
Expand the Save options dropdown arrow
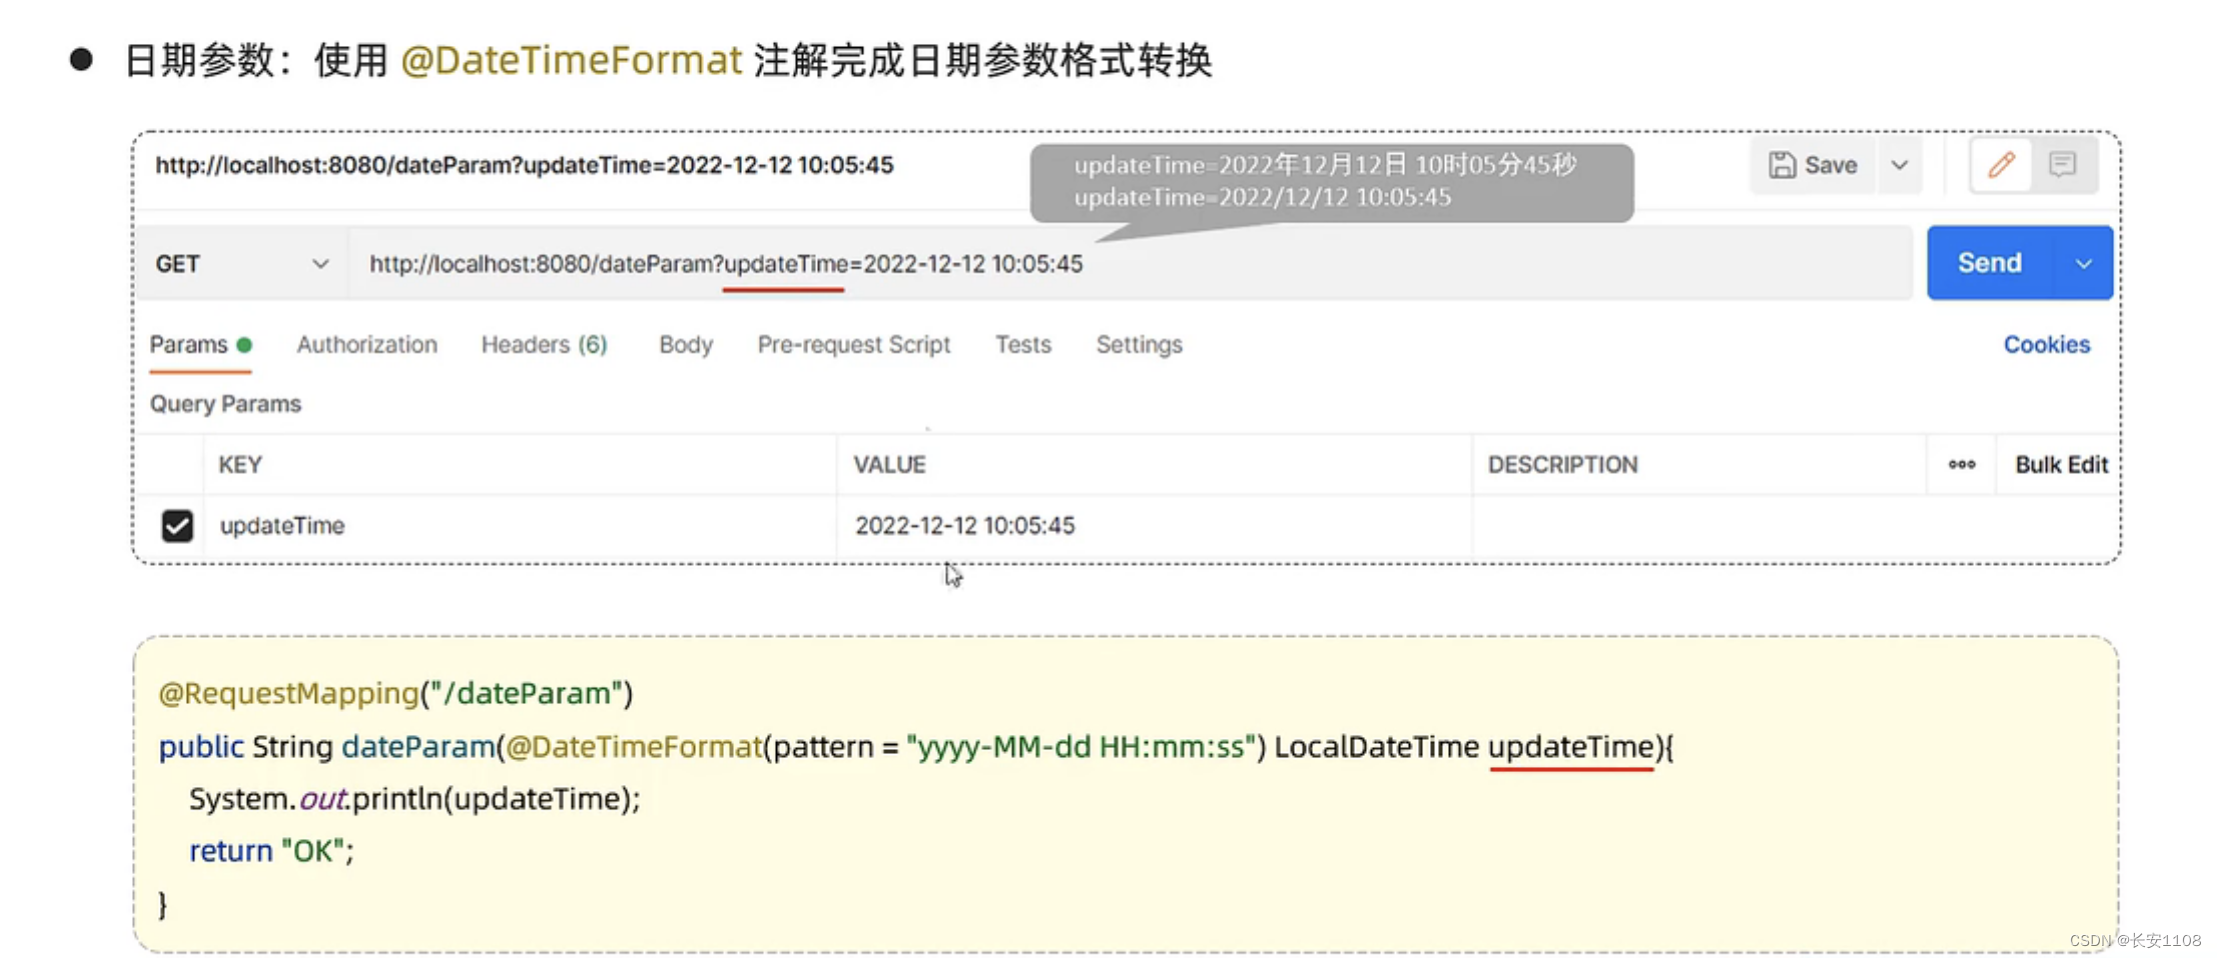(x=1899, y=165)
